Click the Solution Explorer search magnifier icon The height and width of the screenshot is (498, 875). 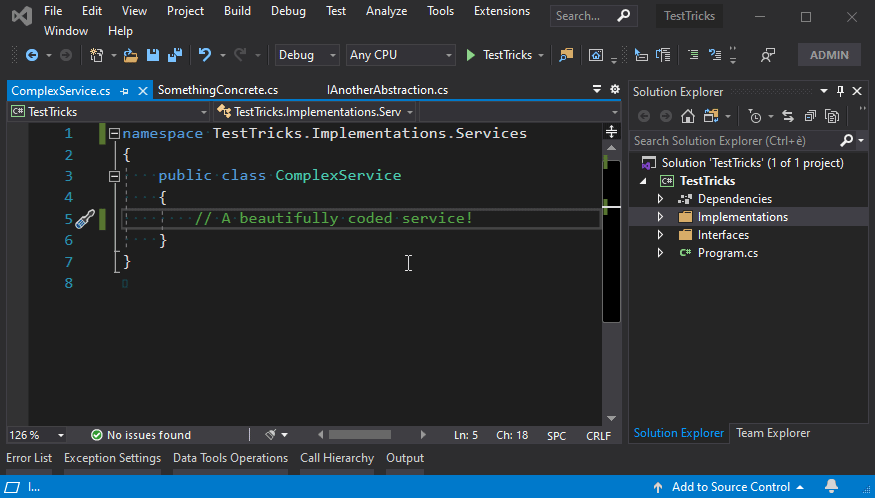point(847,141)
